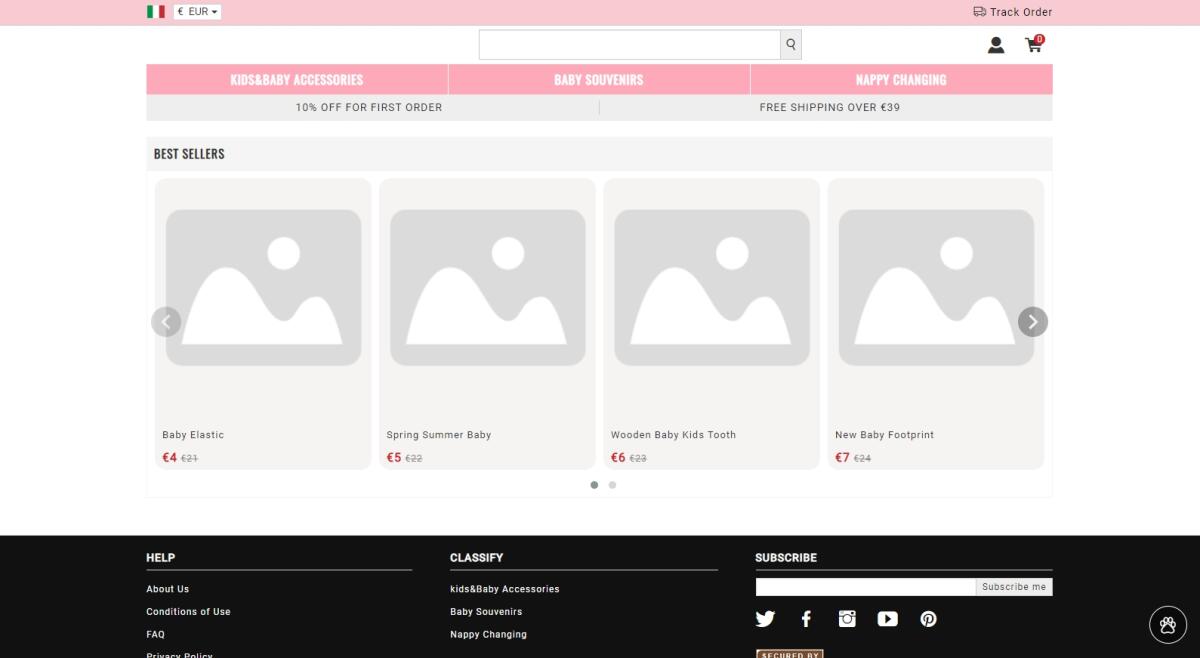Select the NAPPY CHANGING menu item
Image resolution: width=1200 pixels, height=658 pixels.
coord(899,79)
